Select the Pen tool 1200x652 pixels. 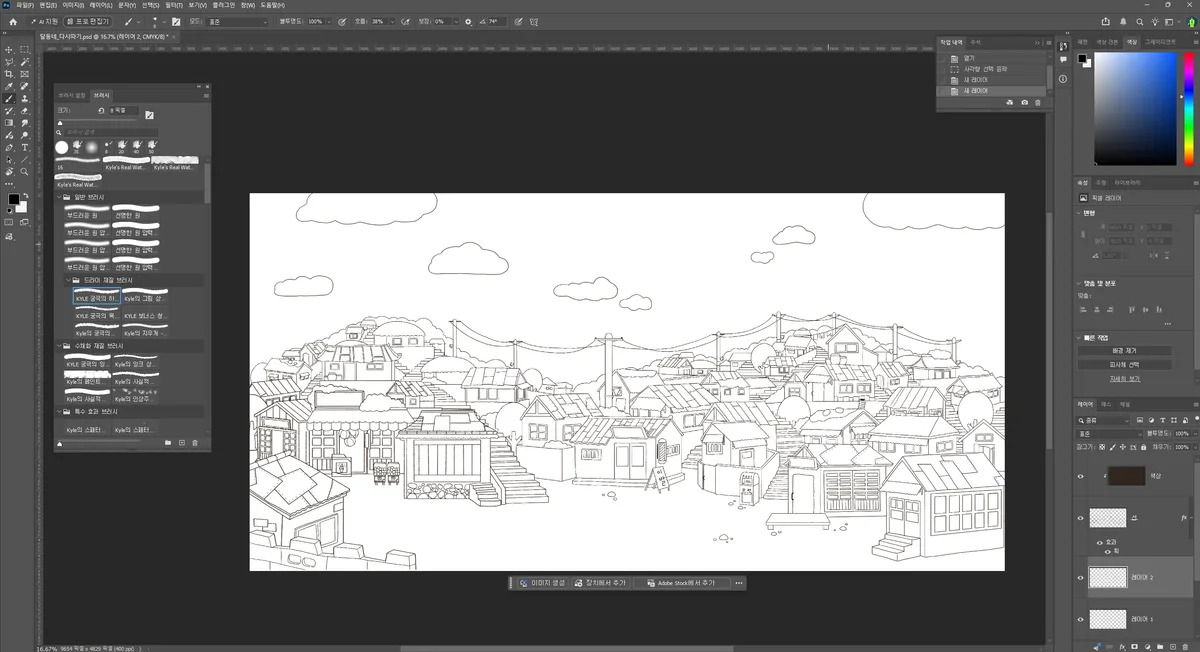coord(9,147)
